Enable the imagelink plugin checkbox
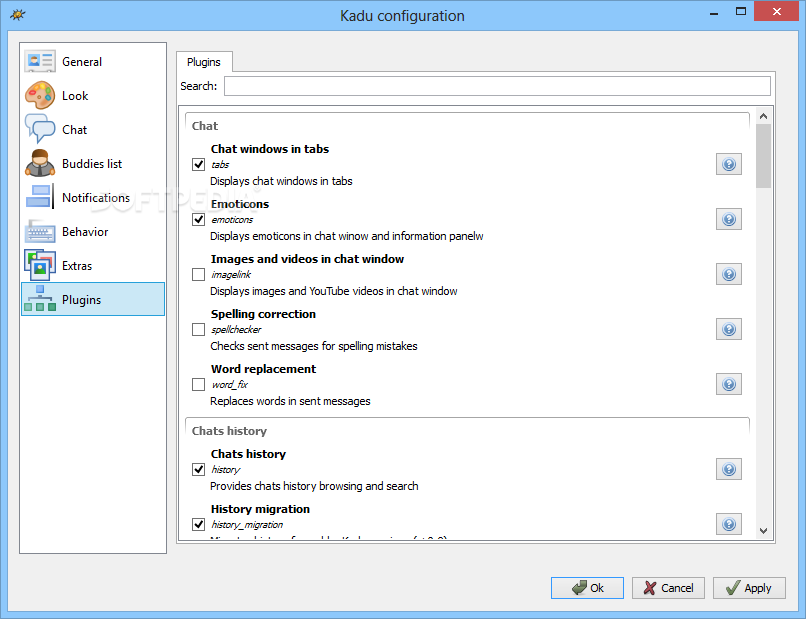The height and width of the screenshot is (619, 806). coord(198,275)
